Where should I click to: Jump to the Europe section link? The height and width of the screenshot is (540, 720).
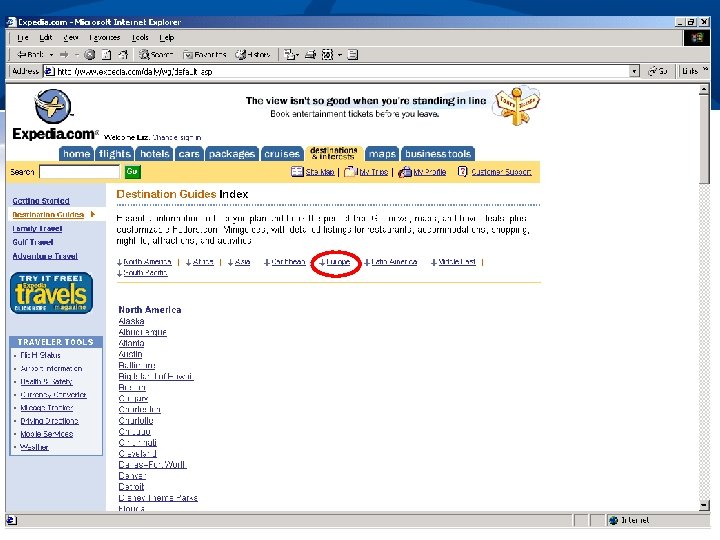338,262
